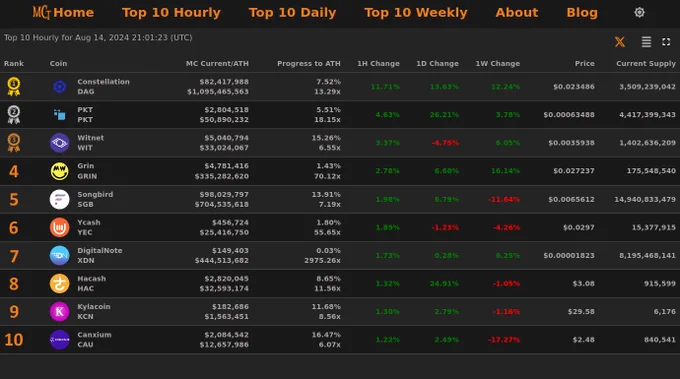The width and height of the screenshot is (680, 379).
Task: Click the DigitalNote XDN coin logo
Action: [59, 255]
